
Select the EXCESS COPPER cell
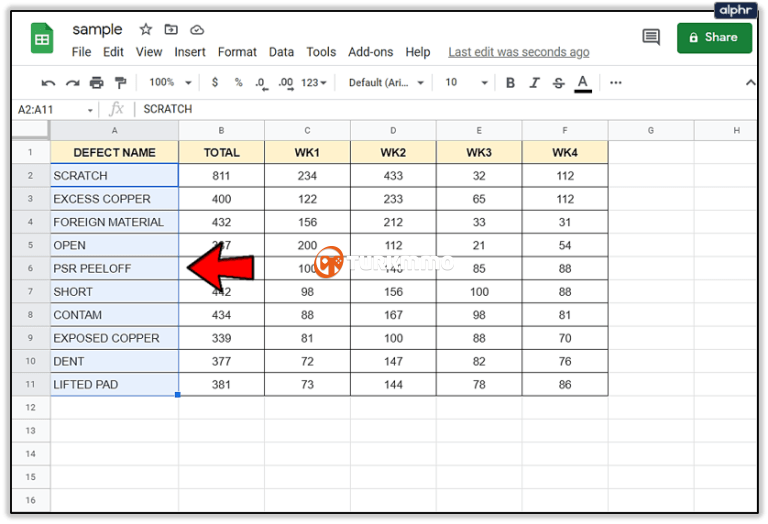point(114,199)
